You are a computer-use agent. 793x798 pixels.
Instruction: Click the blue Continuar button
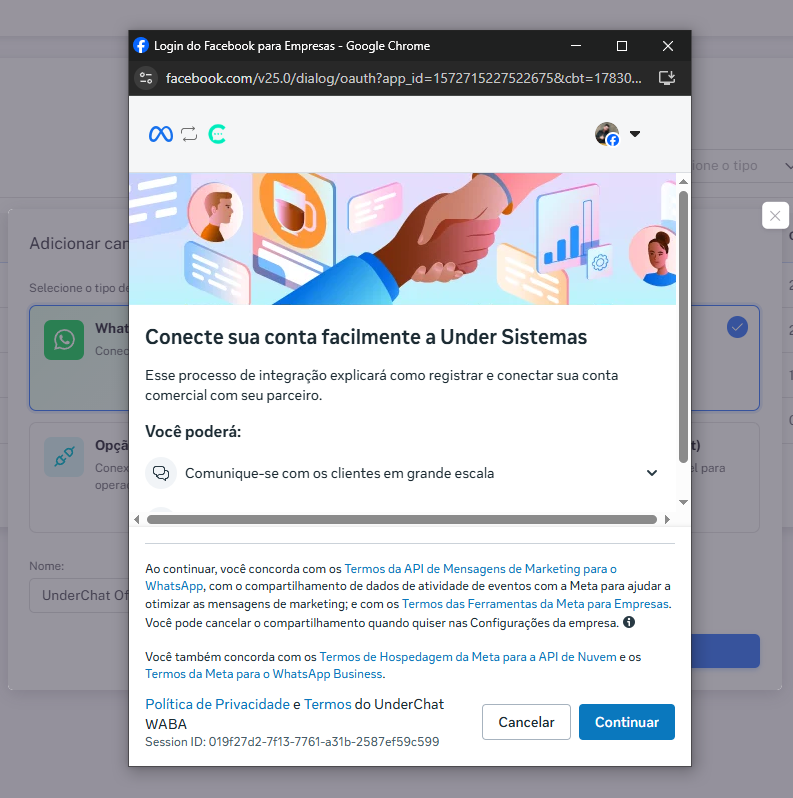click(627, 722)
